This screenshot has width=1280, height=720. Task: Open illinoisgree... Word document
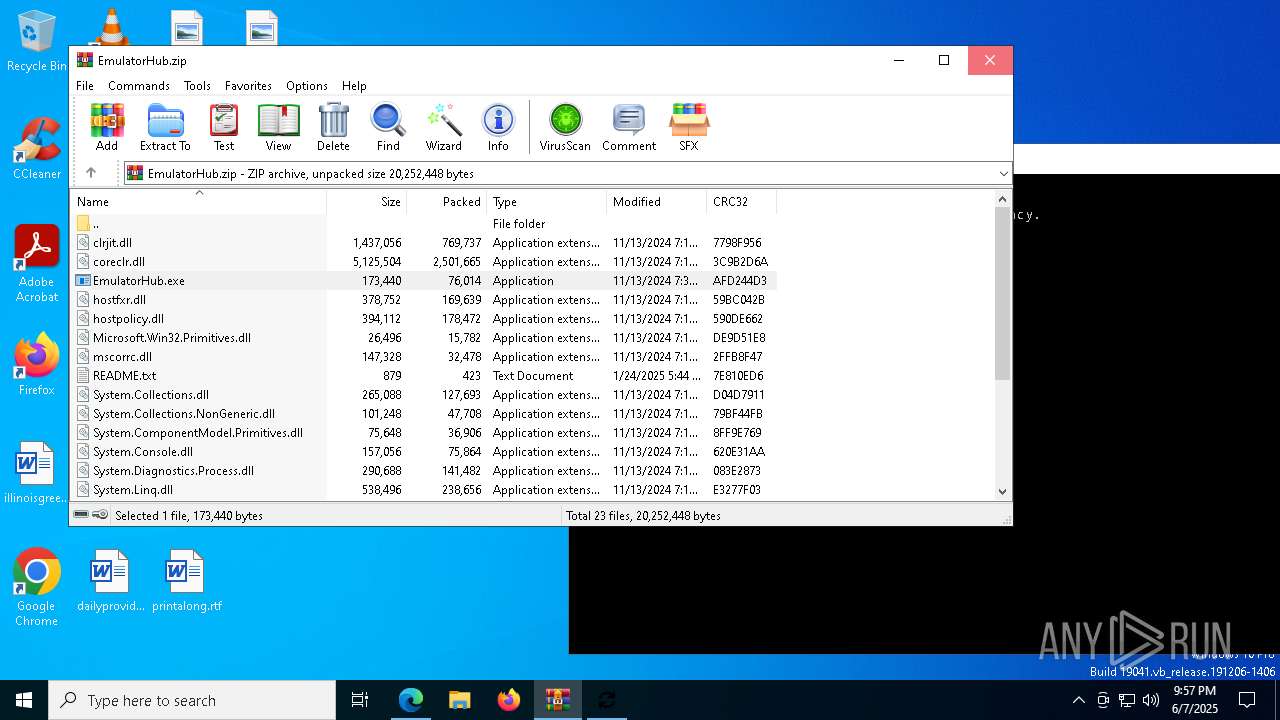point(37,473)
